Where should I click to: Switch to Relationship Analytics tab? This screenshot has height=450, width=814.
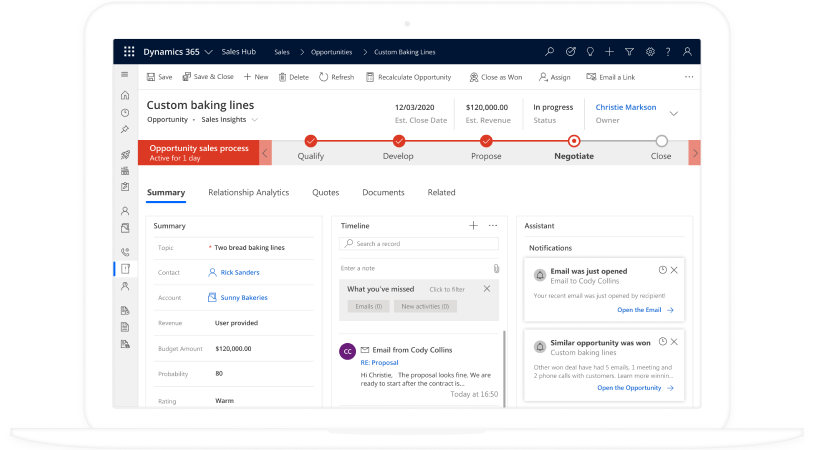tap(249, 193)
